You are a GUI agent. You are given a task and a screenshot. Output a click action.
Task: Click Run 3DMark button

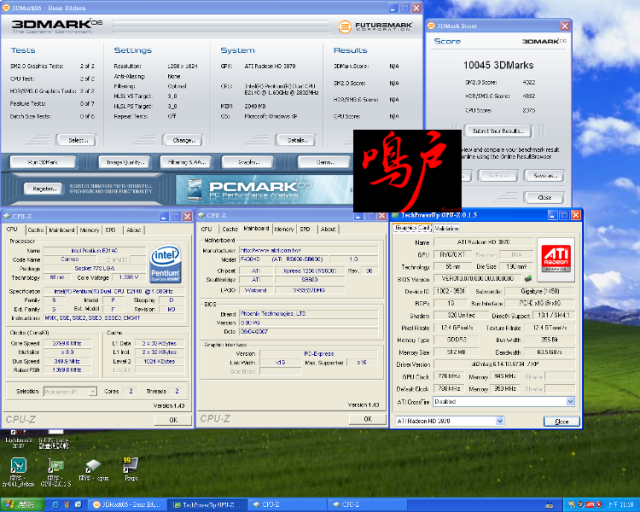click(x=42, y=162)
